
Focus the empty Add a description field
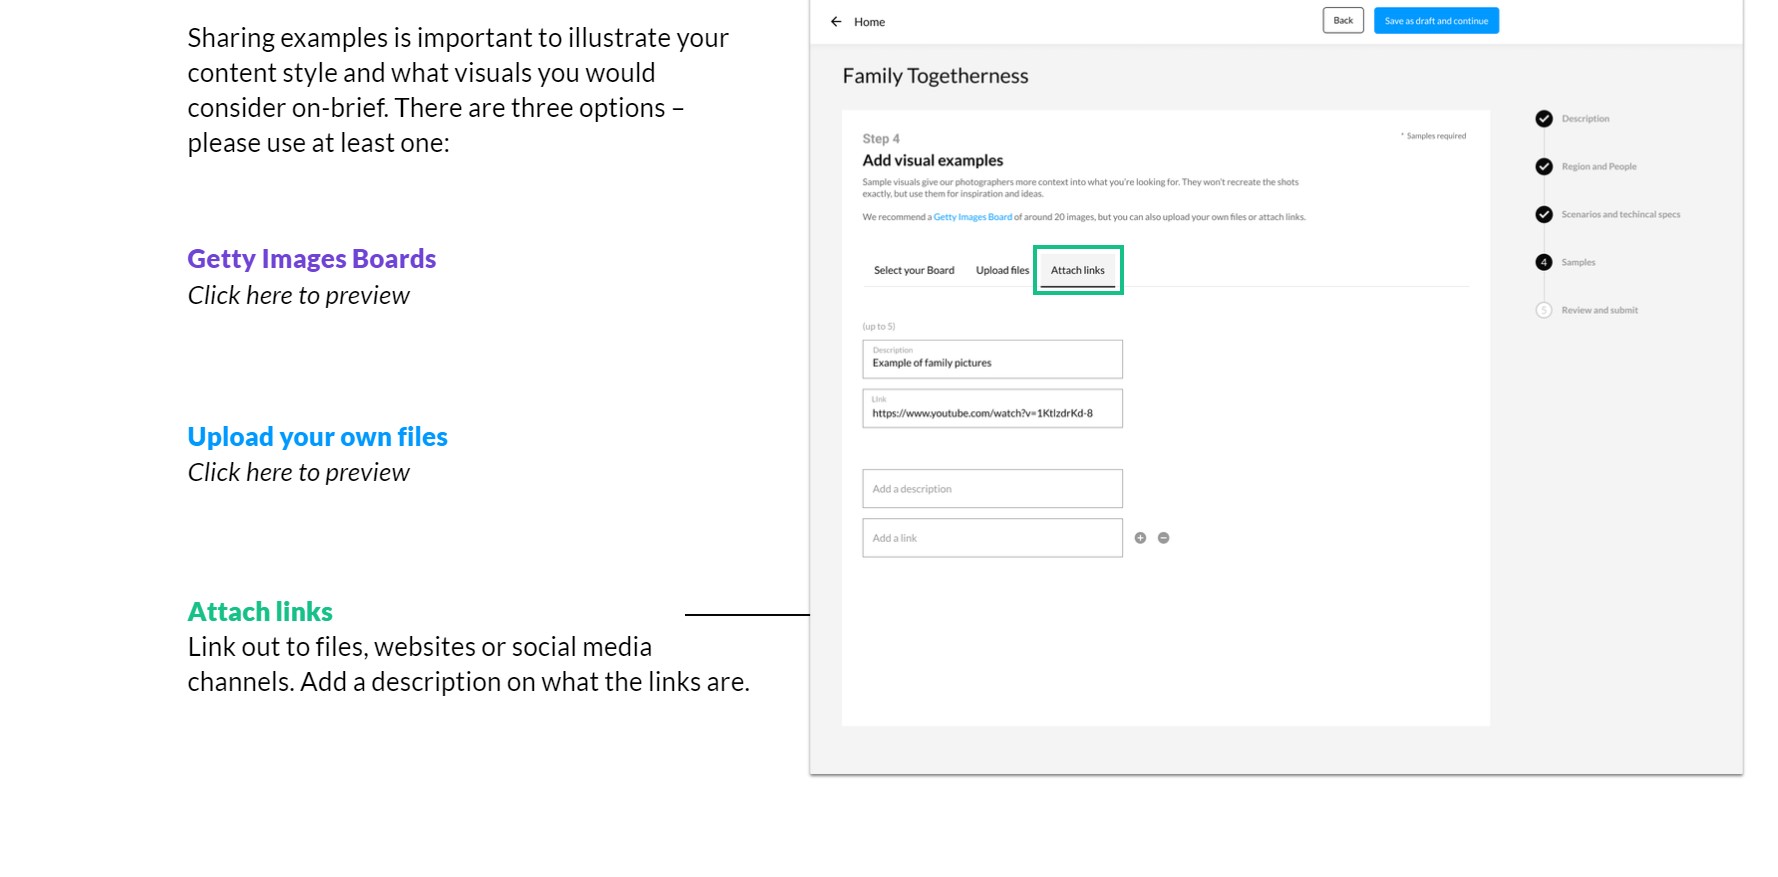pyautogui.click(x=992, y=489)
